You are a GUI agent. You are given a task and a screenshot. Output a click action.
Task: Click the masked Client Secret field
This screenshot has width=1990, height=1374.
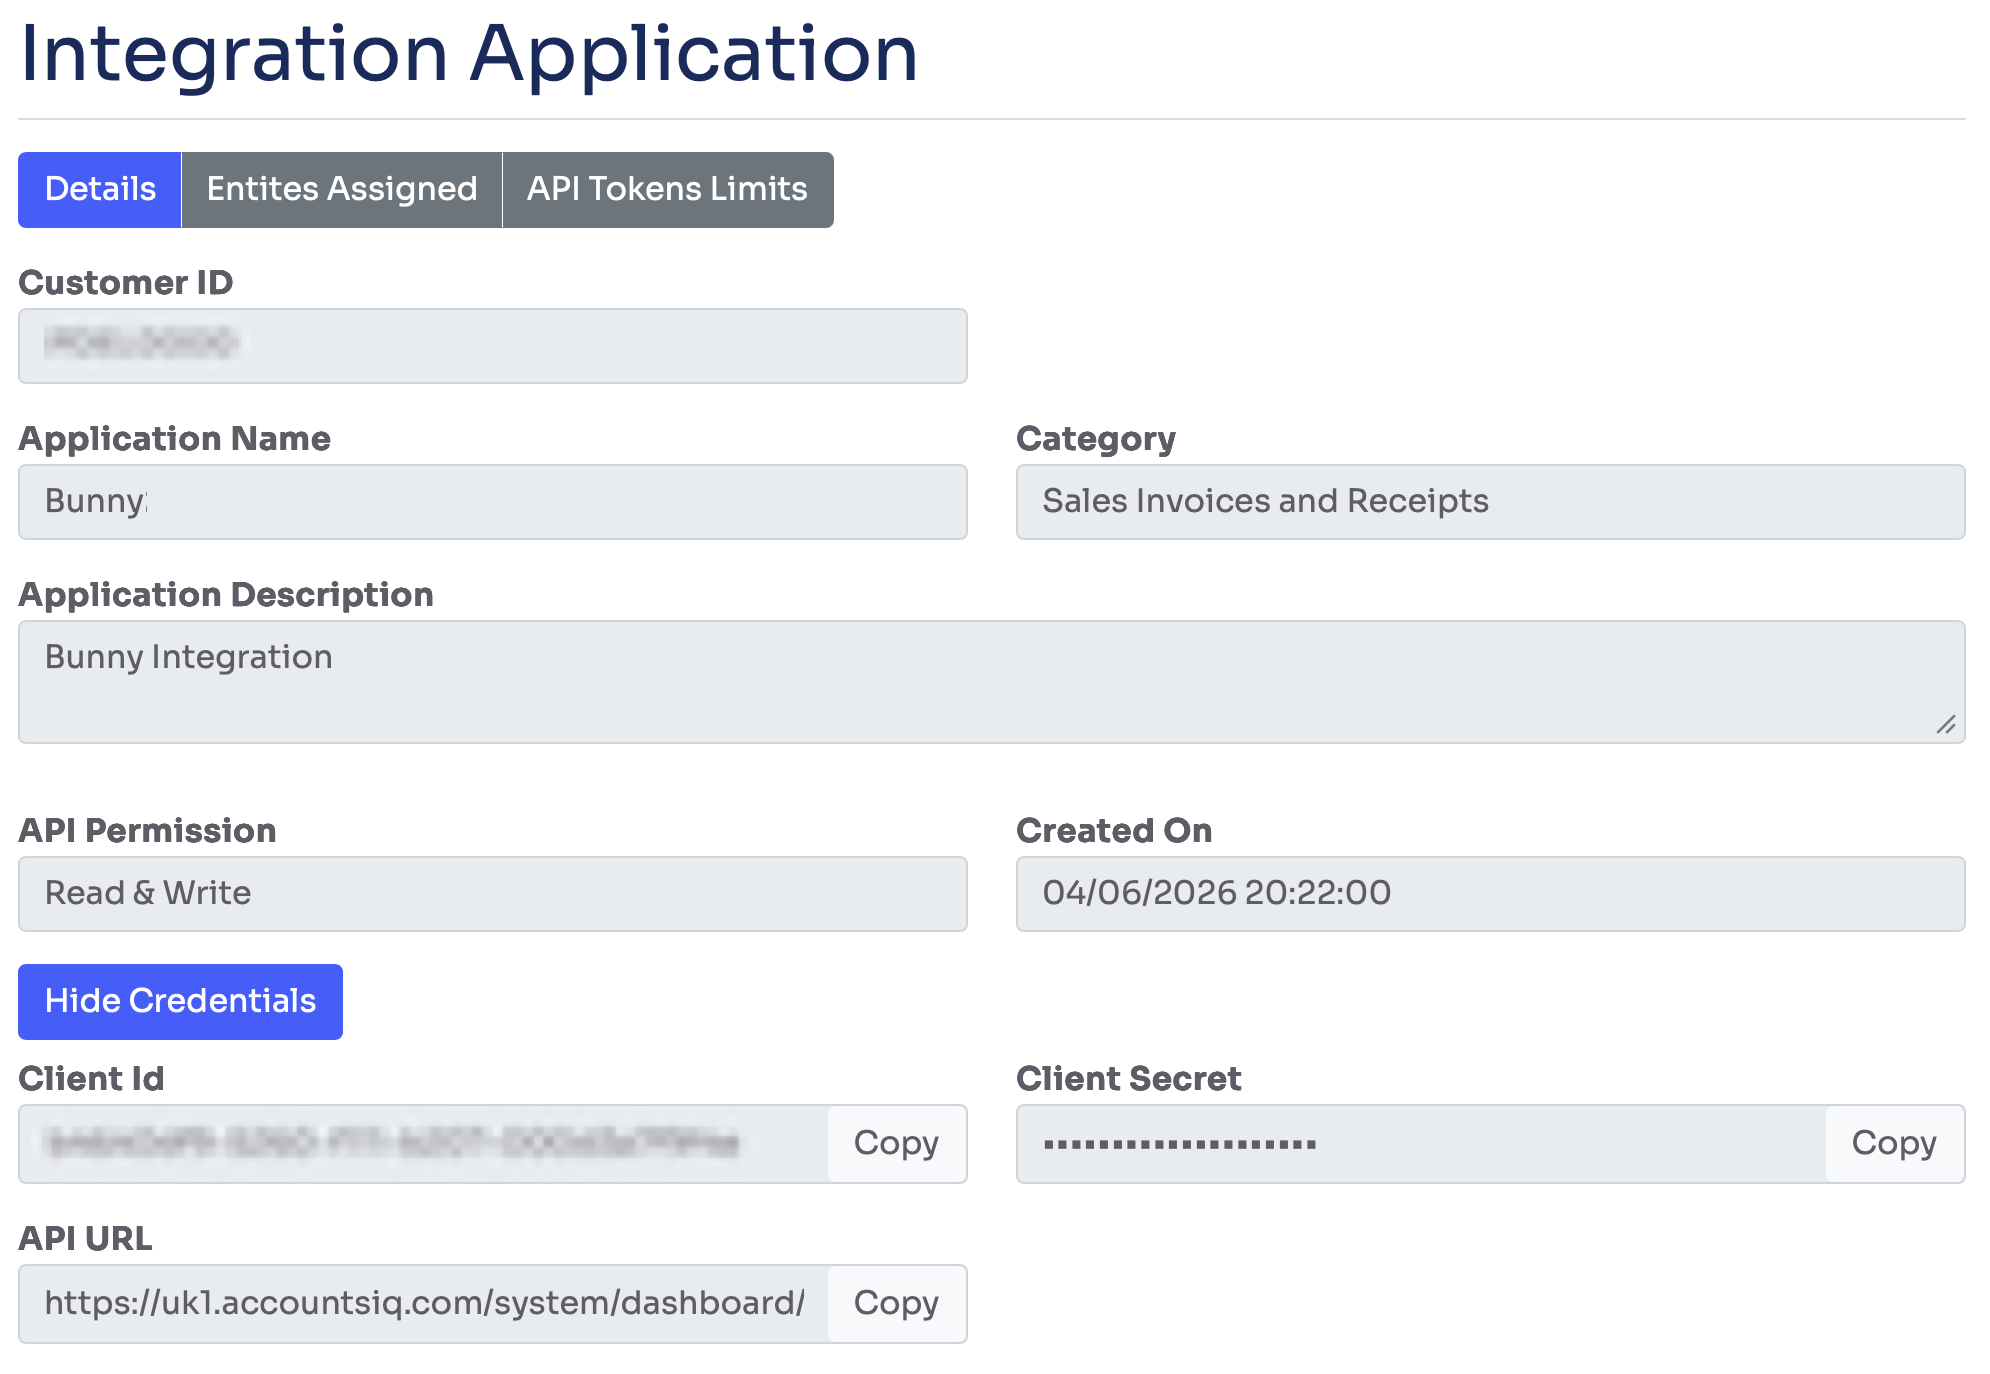(1421, 1143)
